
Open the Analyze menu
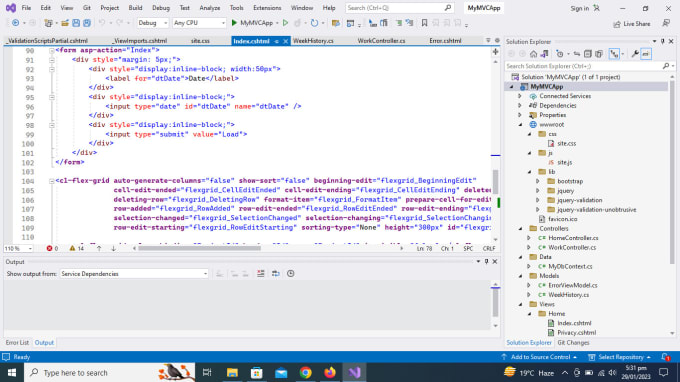[x=210, y=8]
